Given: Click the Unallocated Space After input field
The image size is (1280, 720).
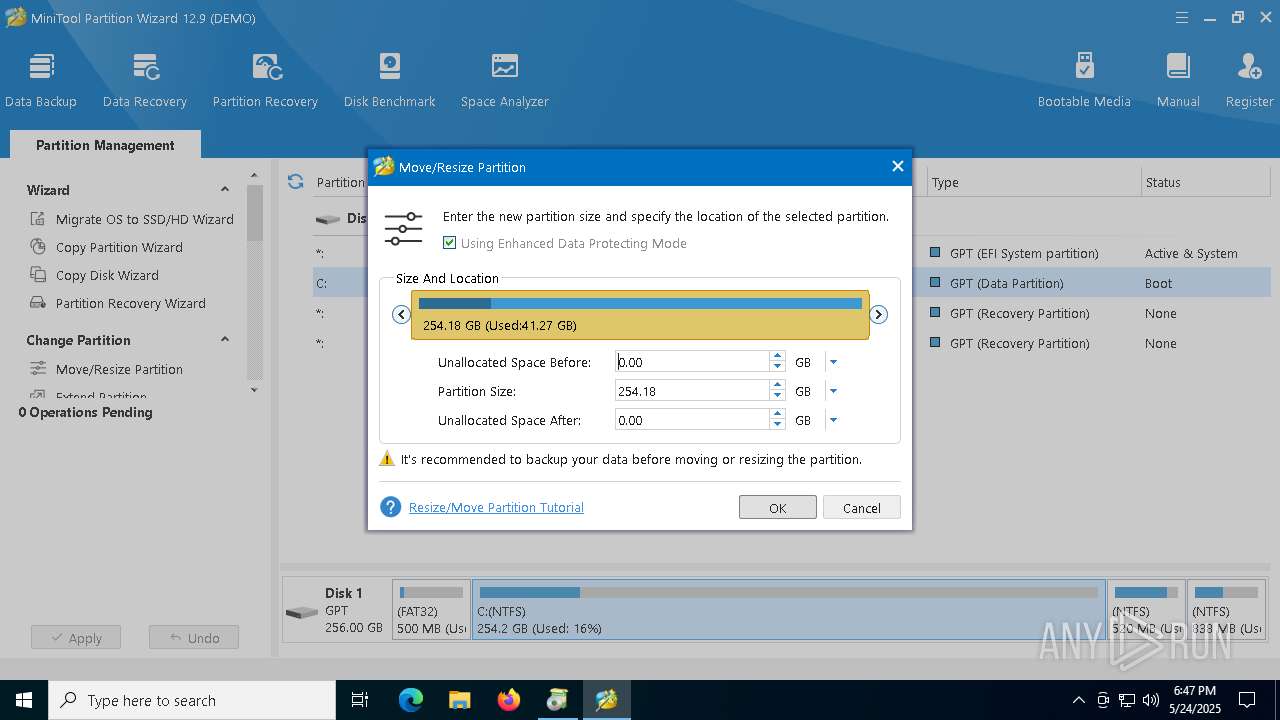Looking at the screenshot, I should (692, 420).
